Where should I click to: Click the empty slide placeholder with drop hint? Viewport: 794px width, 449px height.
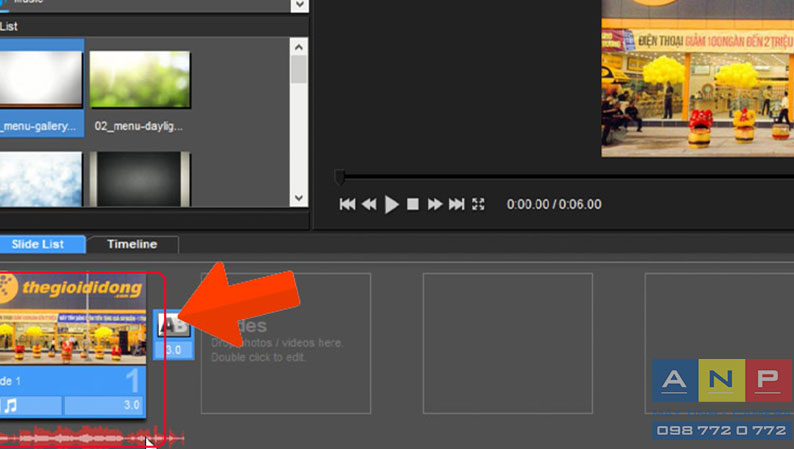click(x=286, y=343)
